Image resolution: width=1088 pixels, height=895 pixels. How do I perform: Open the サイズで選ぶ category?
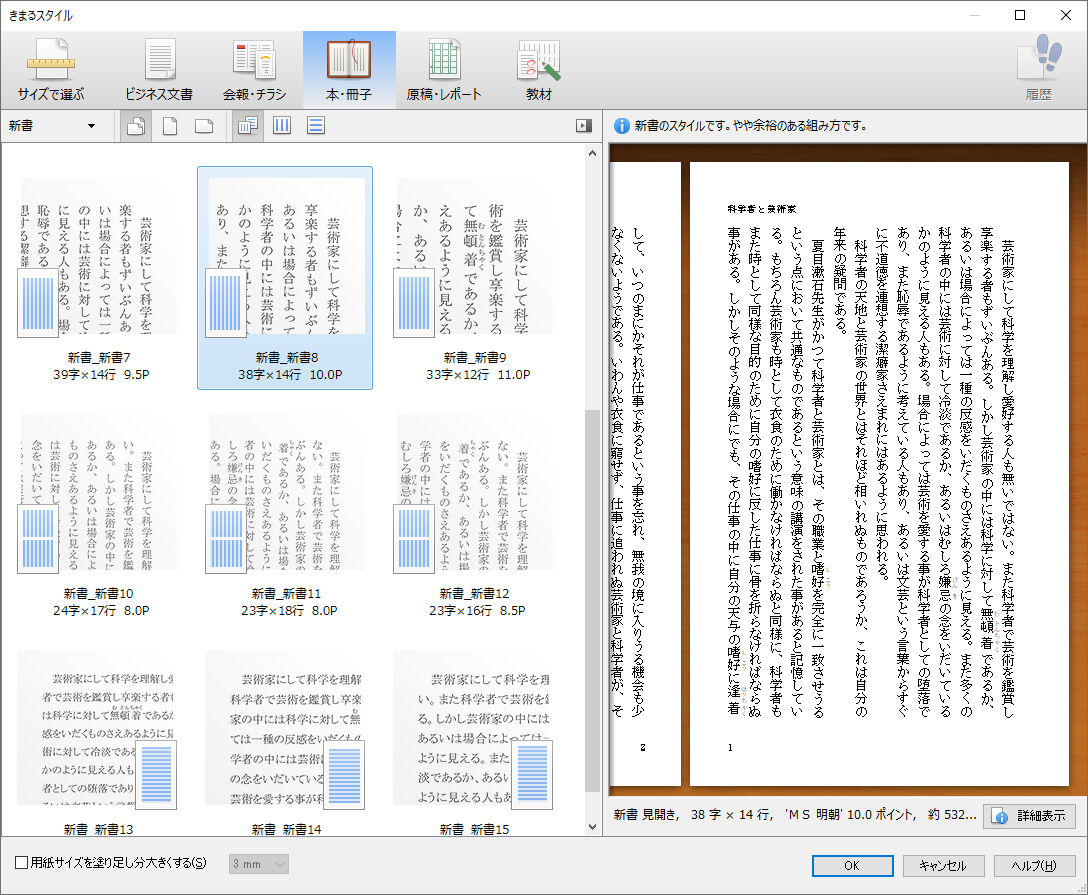[x=51, y=69]
